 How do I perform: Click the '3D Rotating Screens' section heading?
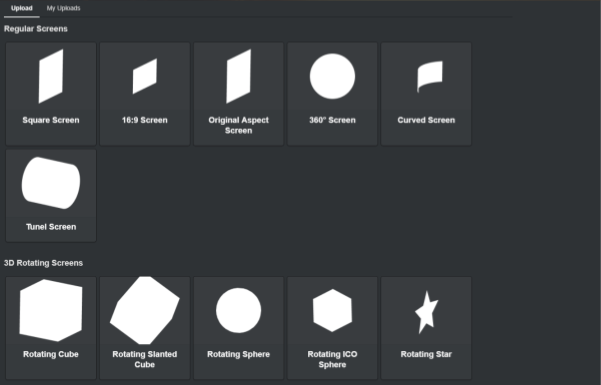[x=43, y=263]
